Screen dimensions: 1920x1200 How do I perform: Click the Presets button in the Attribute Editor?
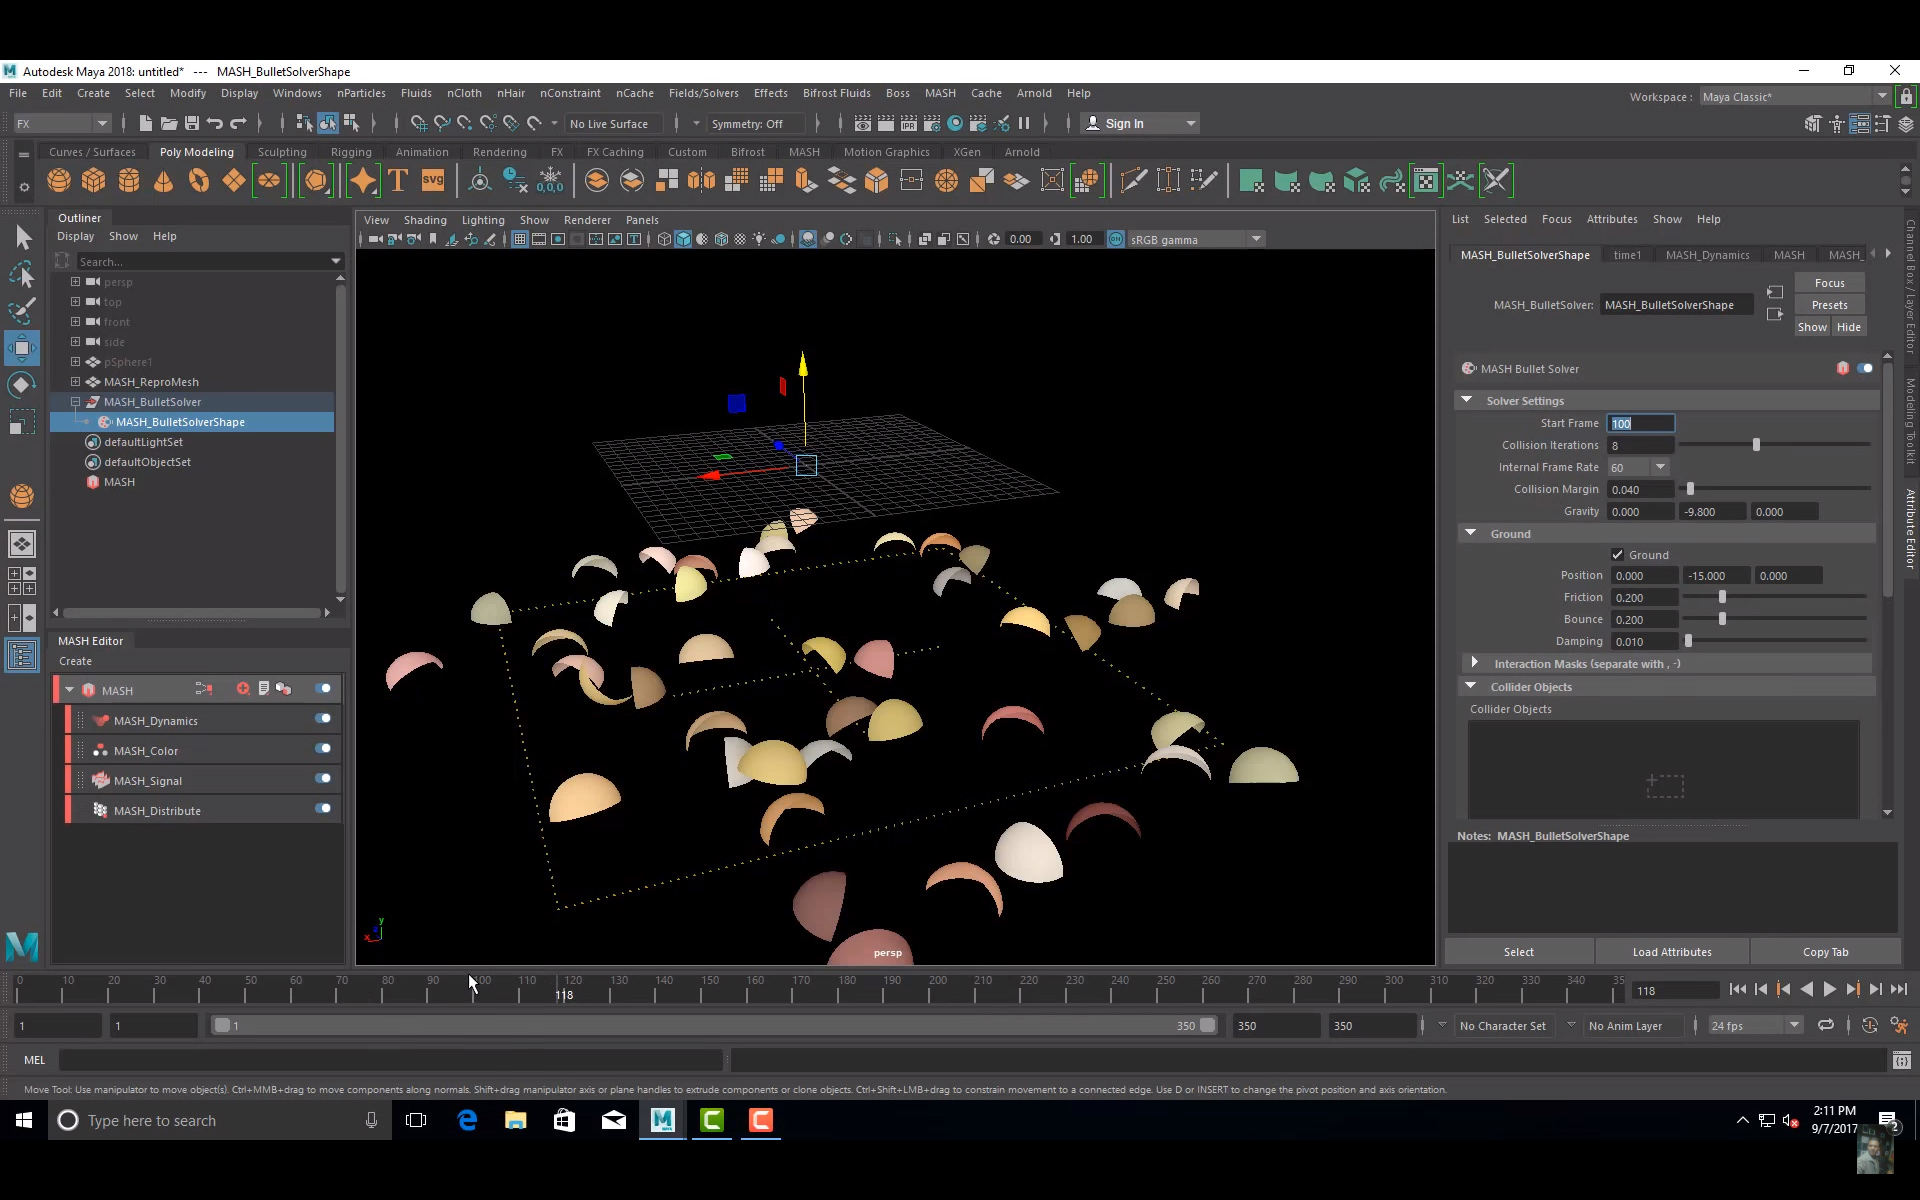1830,304
